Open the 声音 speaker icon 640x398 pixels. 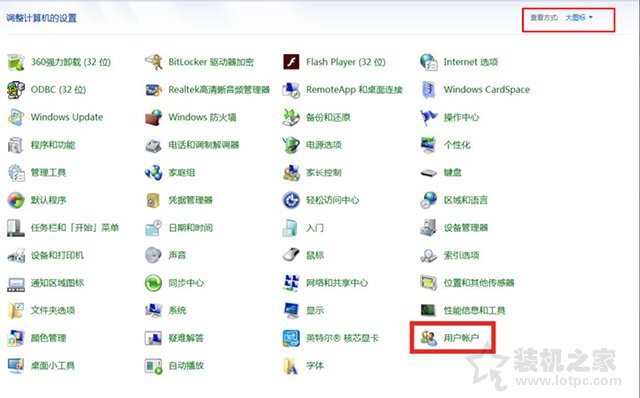click(153, 256)
